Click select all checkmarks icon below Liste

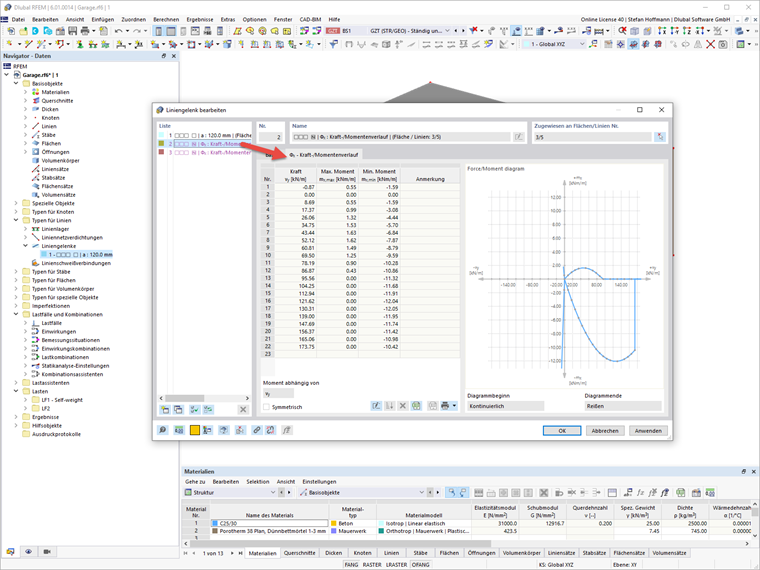194,410
